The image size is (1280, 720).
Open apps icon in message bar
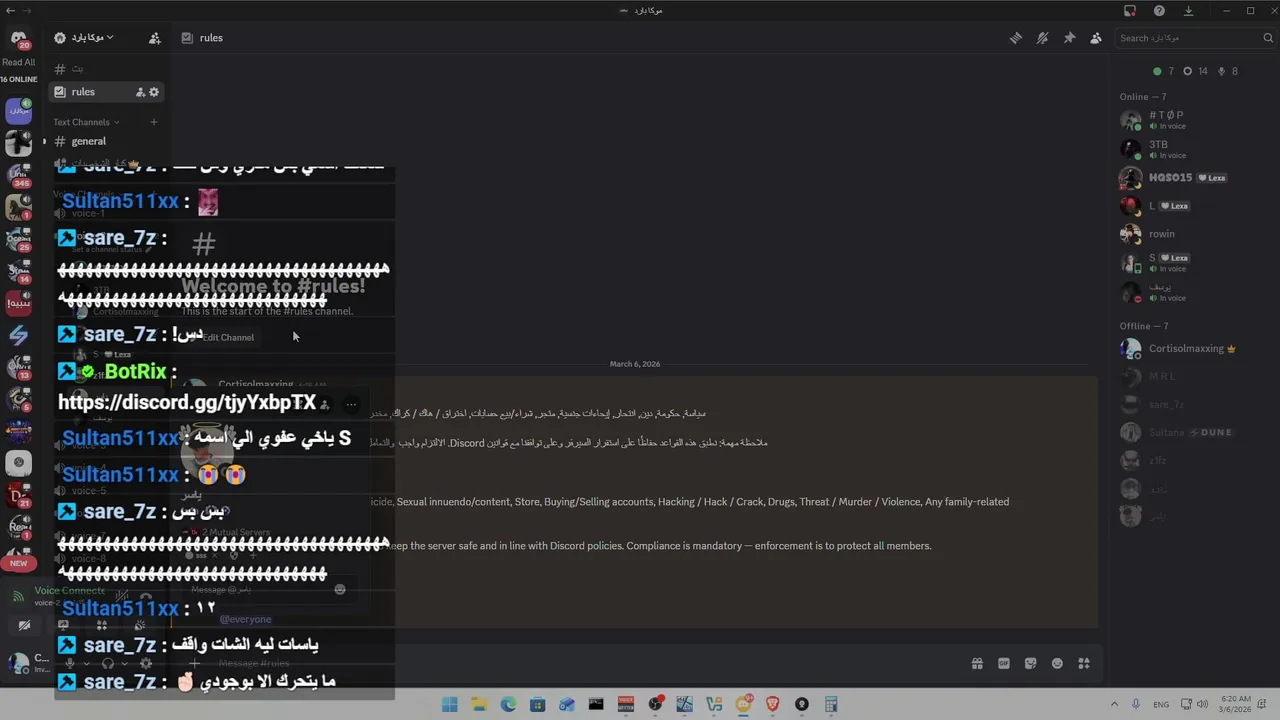(x=1084, y=663)
